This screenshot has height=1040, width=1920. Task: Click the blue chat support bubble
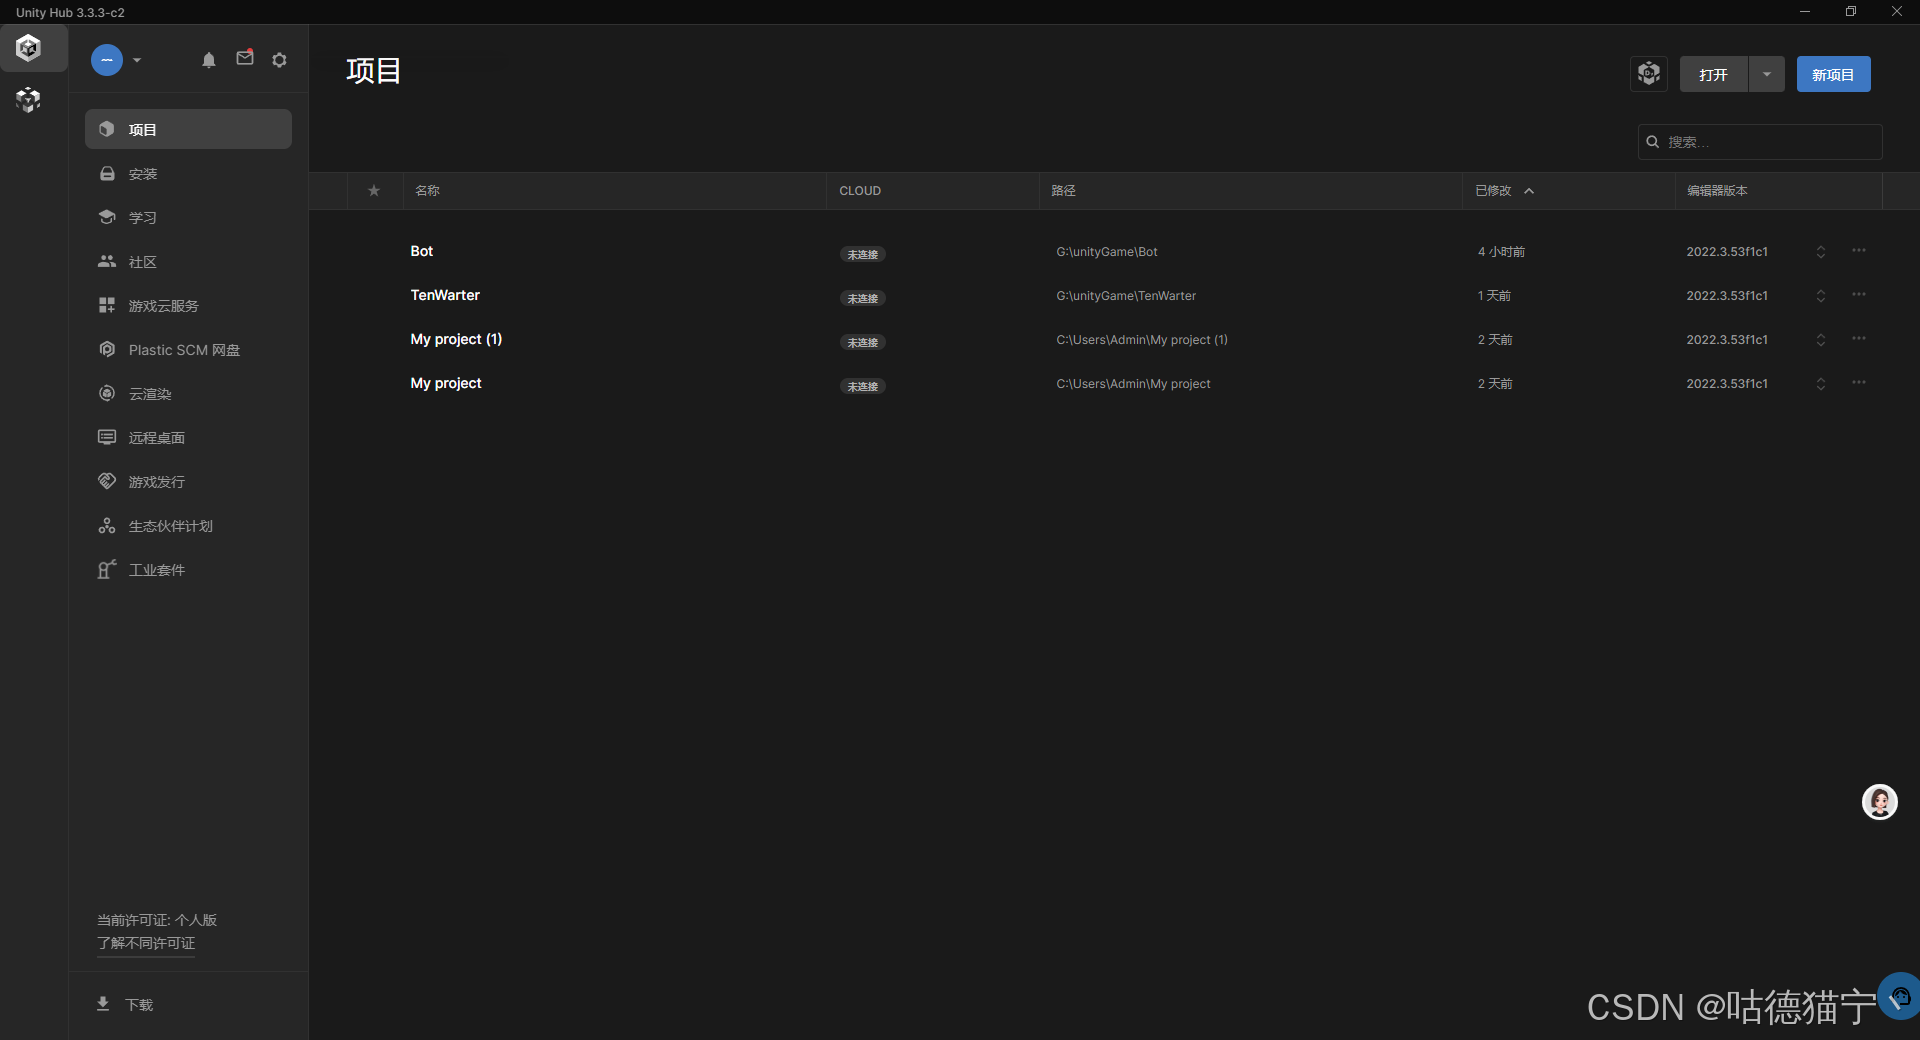(x=1899, y=996)
